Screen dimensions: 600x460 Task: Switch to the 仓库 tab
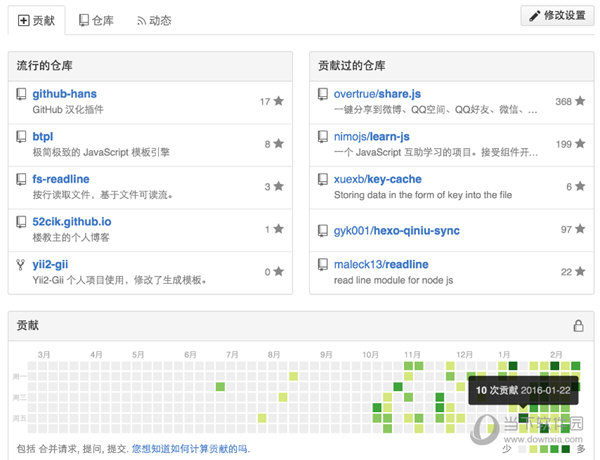[96, 19]
